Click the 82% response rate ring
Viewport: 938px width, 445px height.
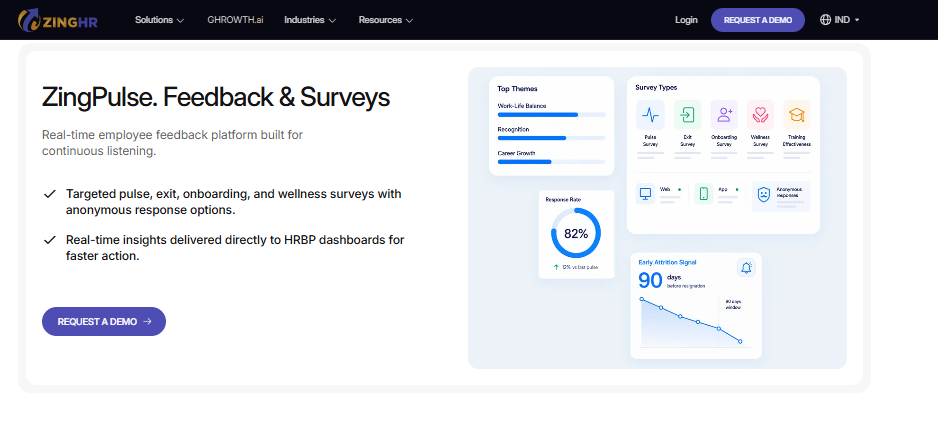click(576, 233)
